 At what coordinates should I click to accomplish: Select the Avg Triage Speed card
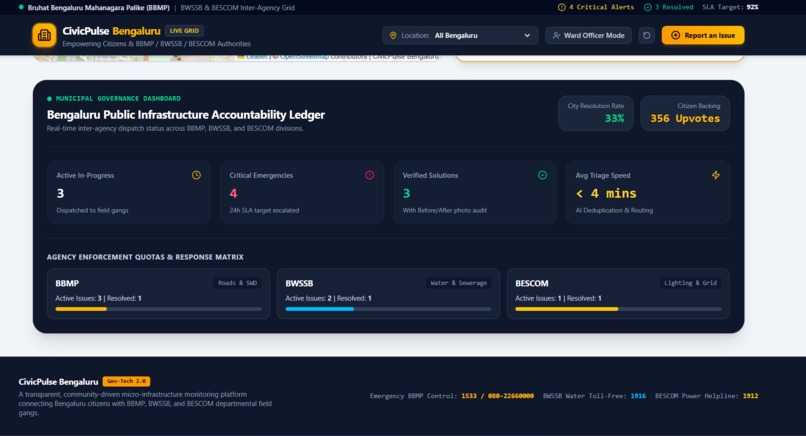tap(648, 192)
